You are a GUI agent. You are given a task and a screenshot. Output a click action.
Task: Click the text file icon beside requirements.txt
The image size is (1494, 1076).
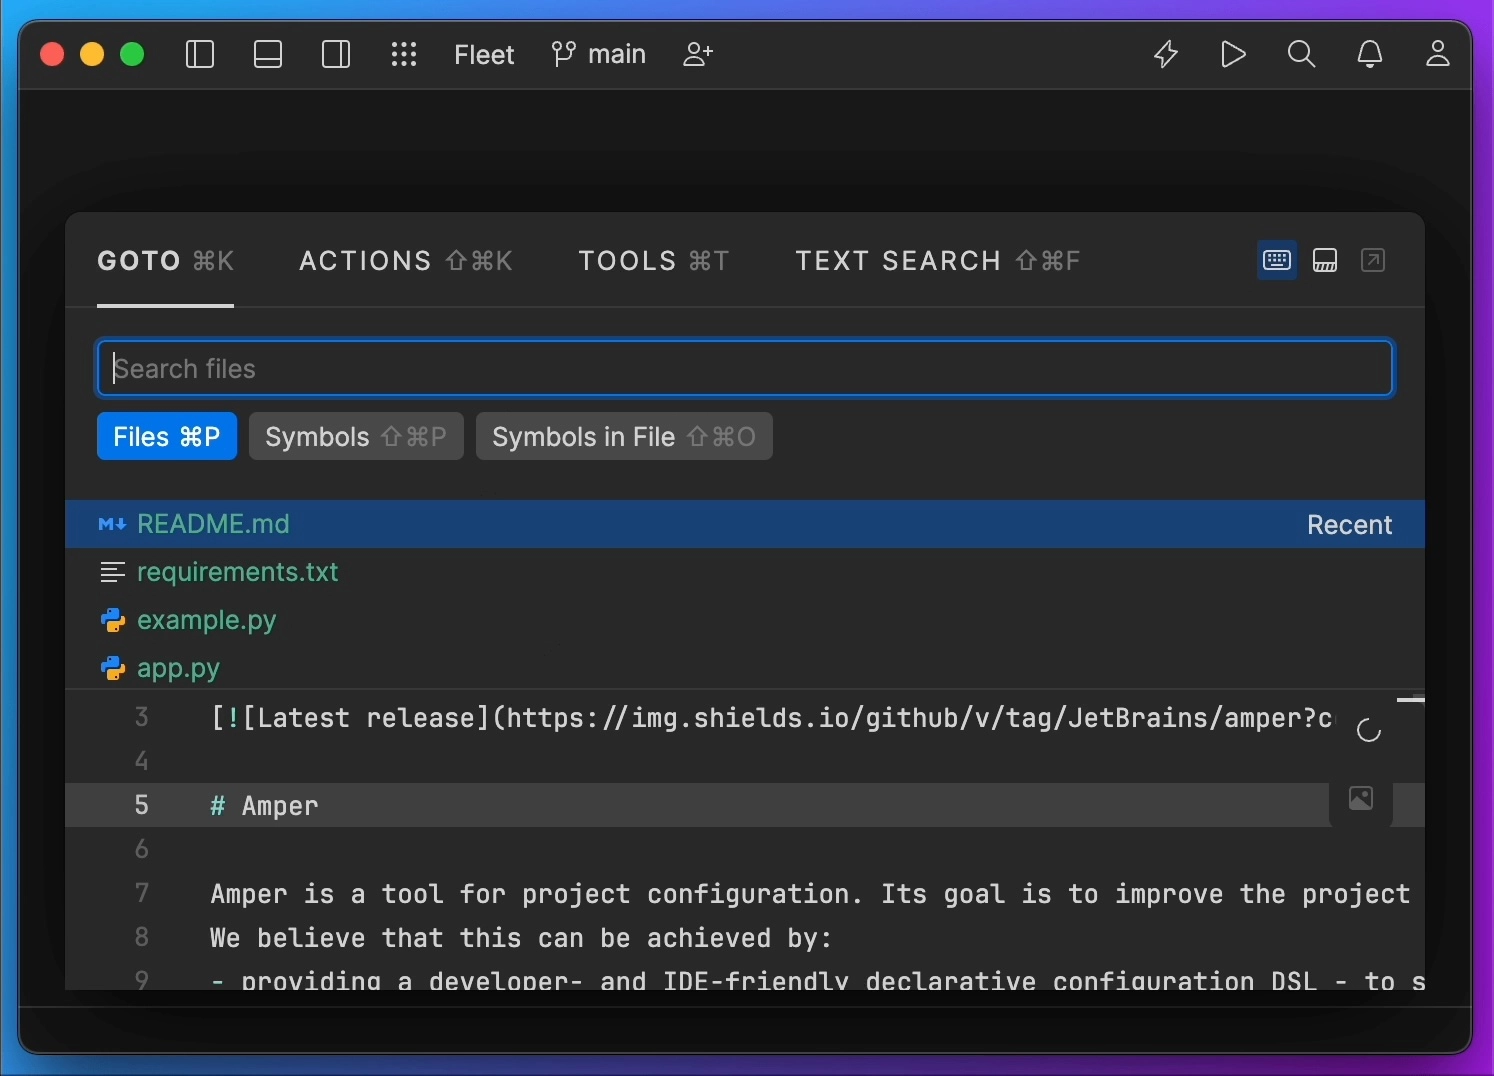coord(112,572)
